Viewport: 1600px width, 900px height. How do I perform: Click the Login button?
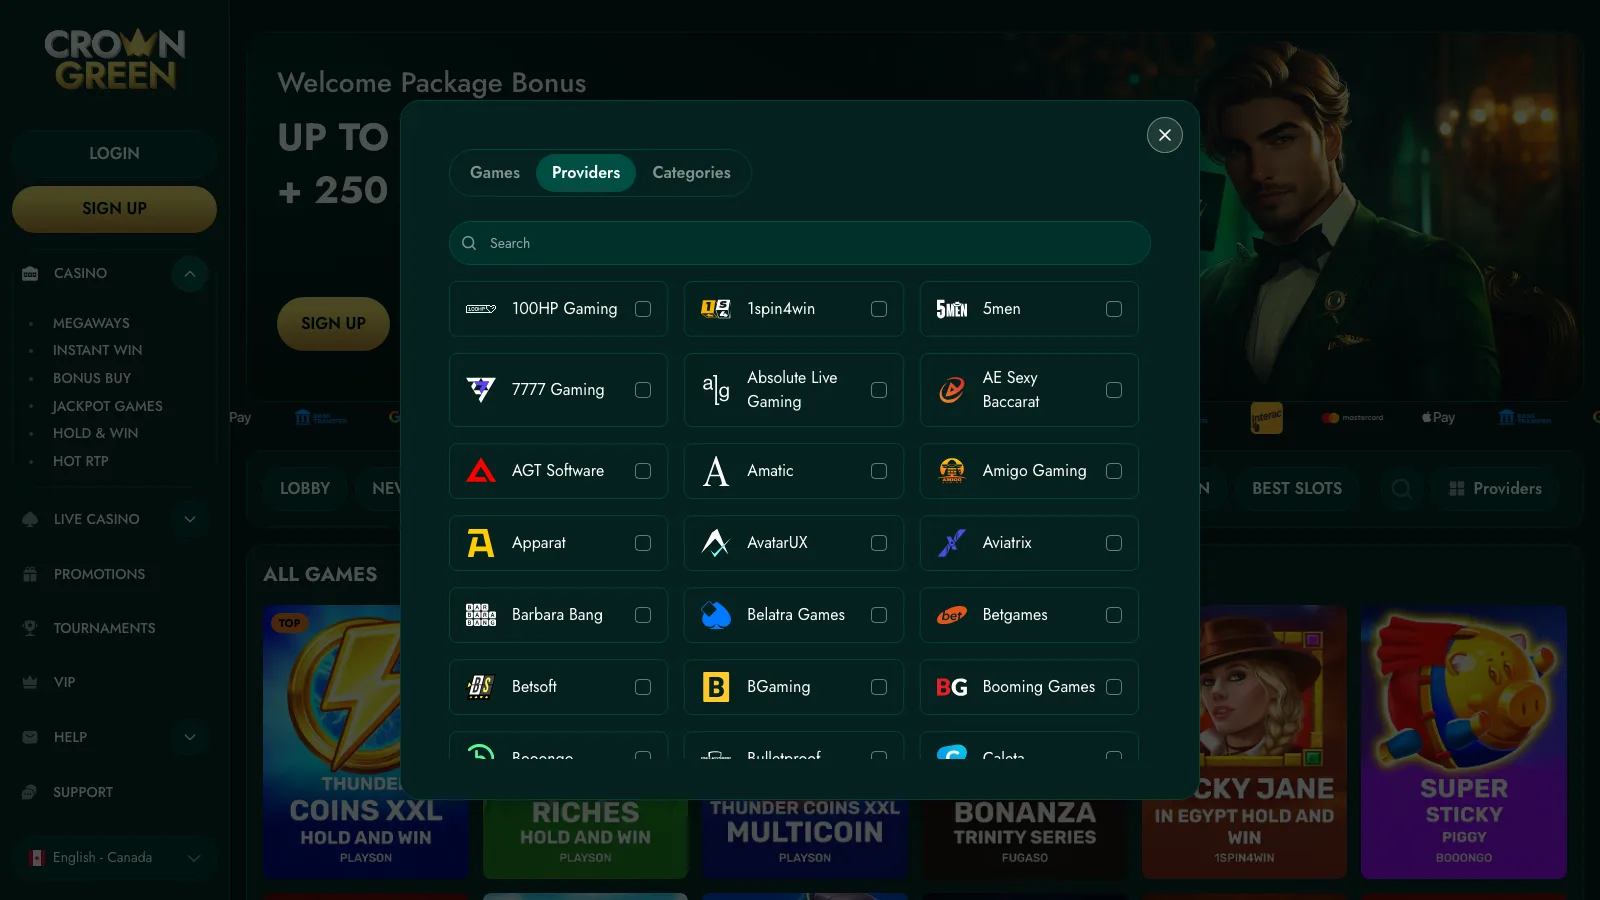coord(114,153)
